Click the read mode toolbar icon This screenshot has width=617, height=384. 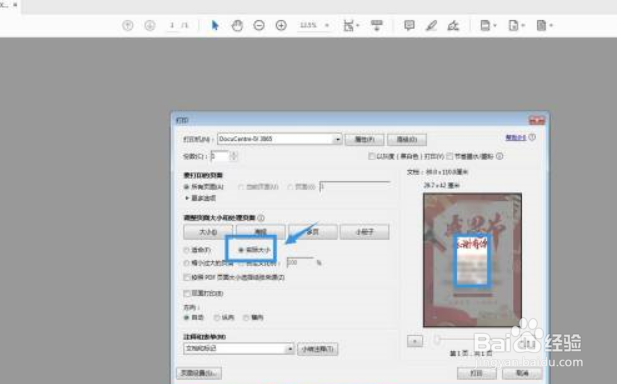(377, 26)
